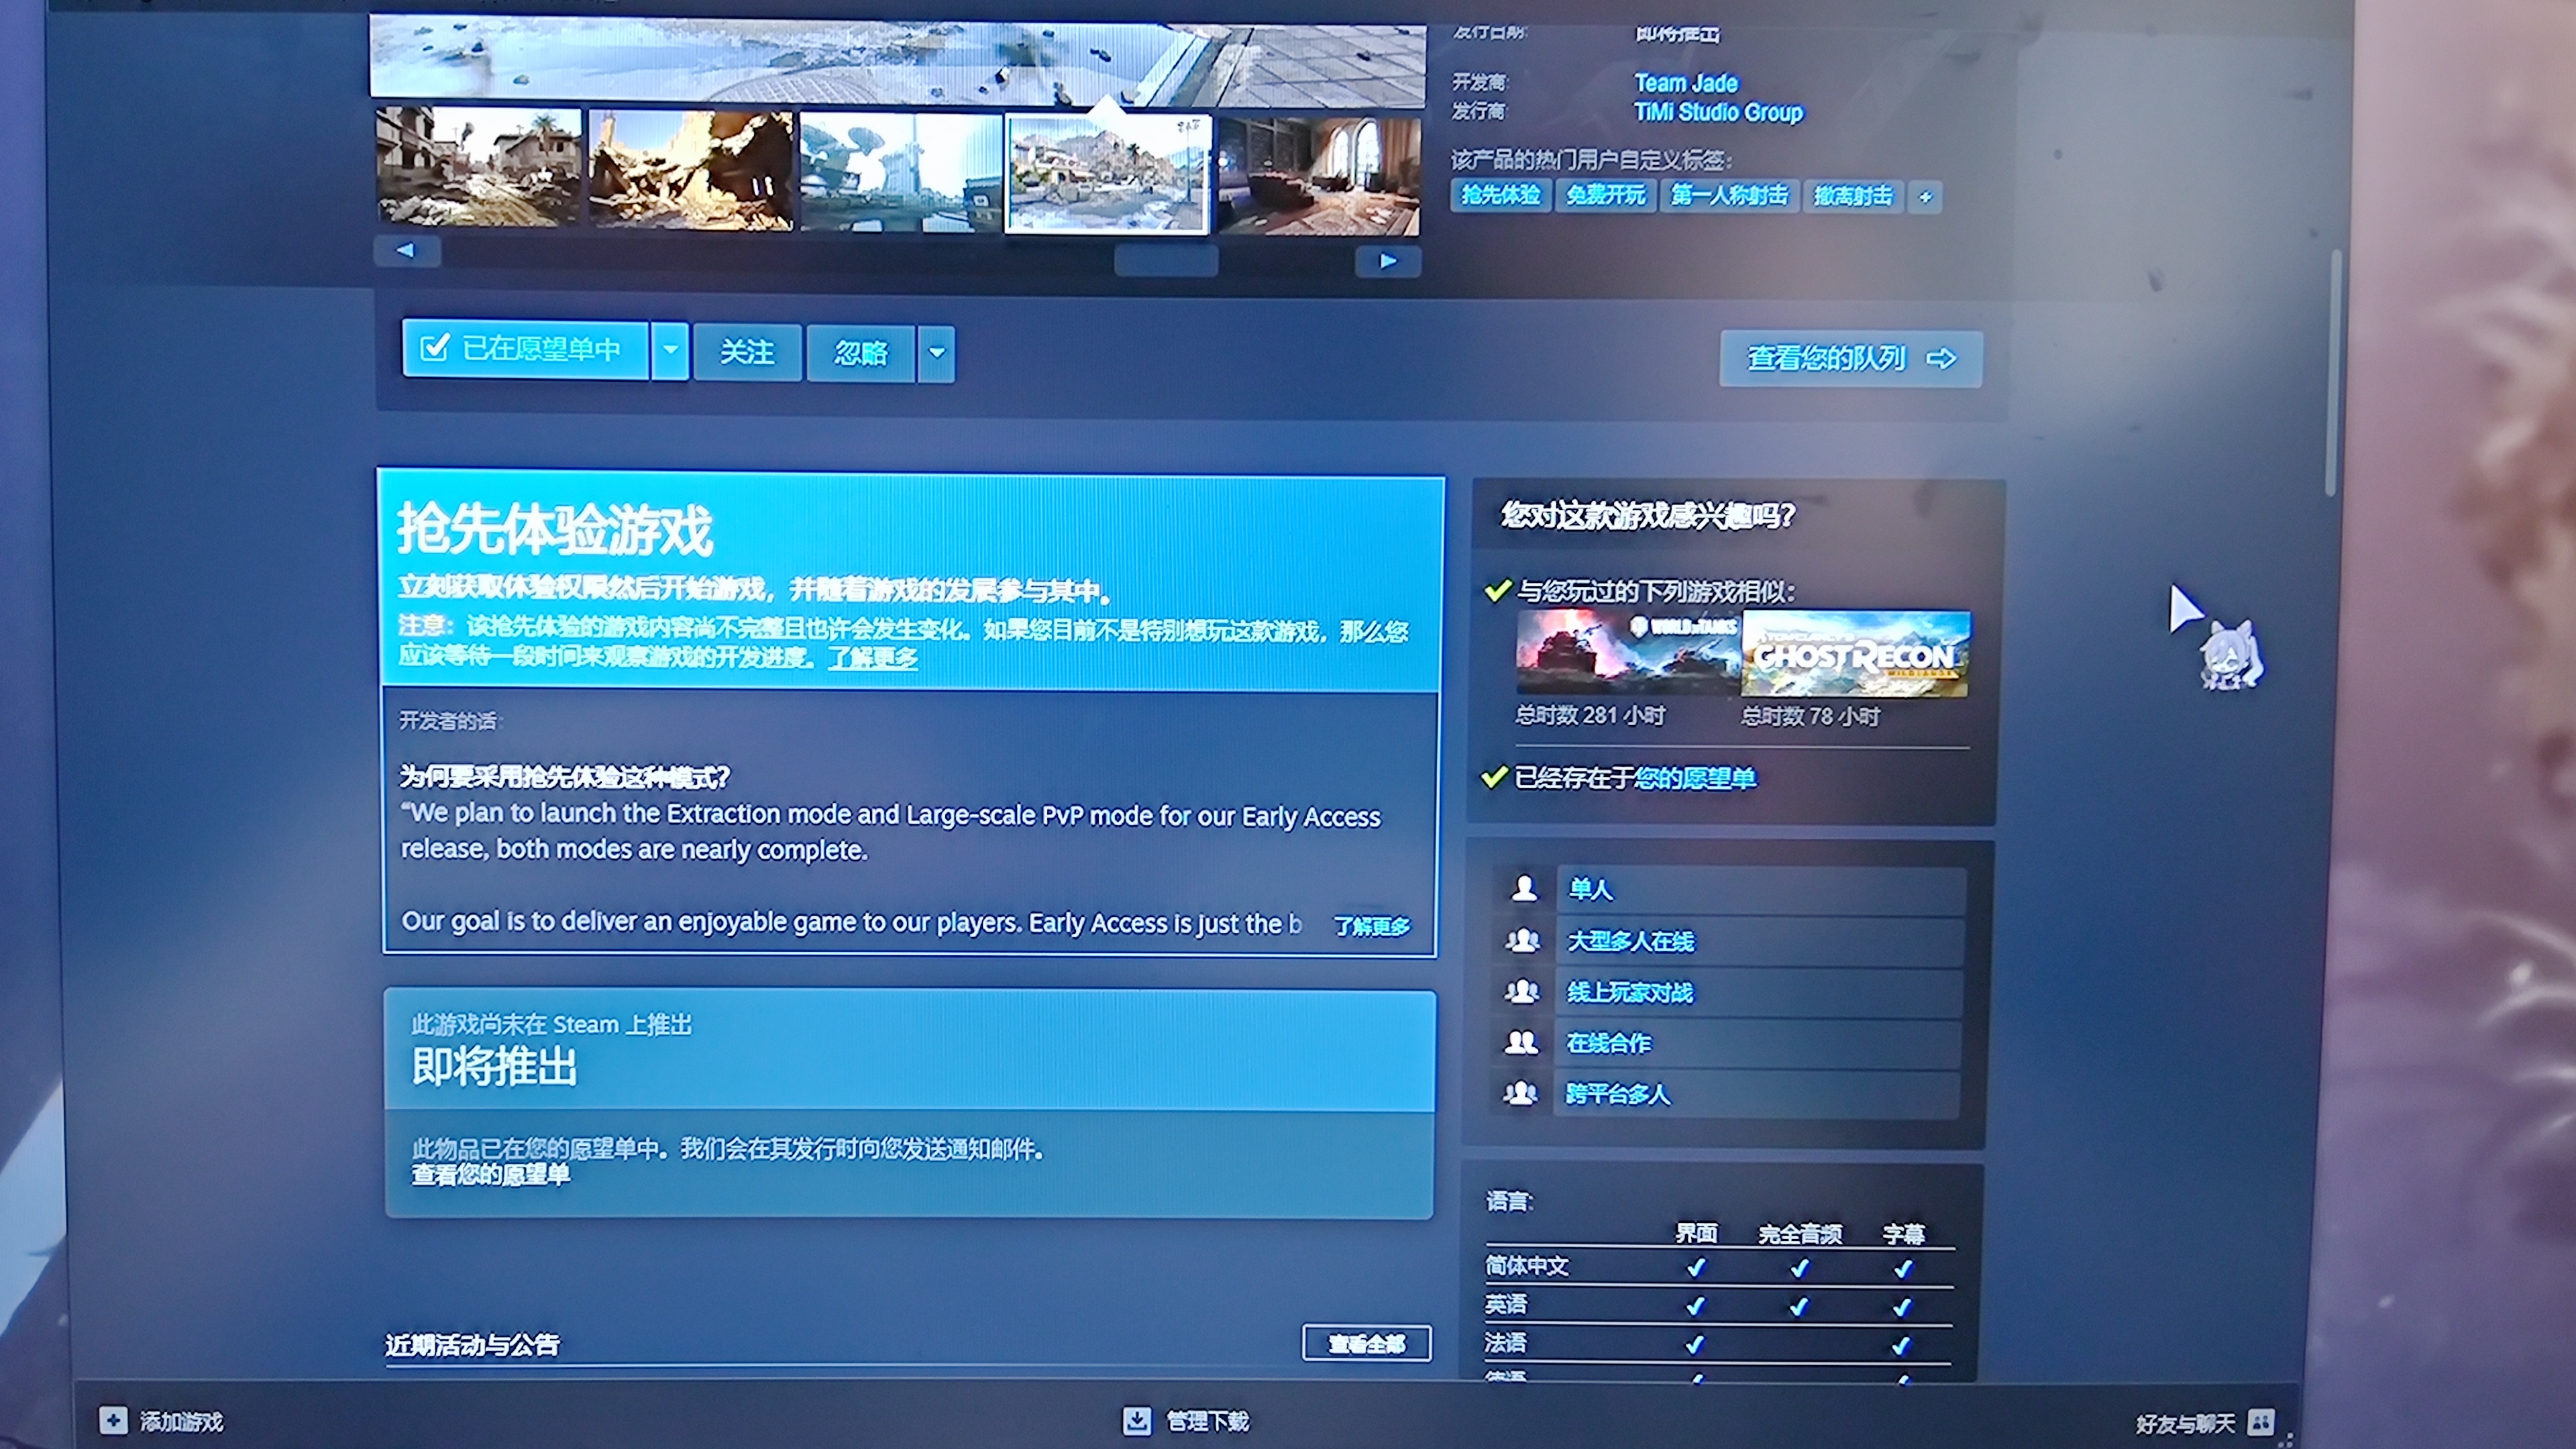Open 您的愿望单 link in interest panel
This screenshot has width=2576, height=1449.
click(x=1694, y=778)
